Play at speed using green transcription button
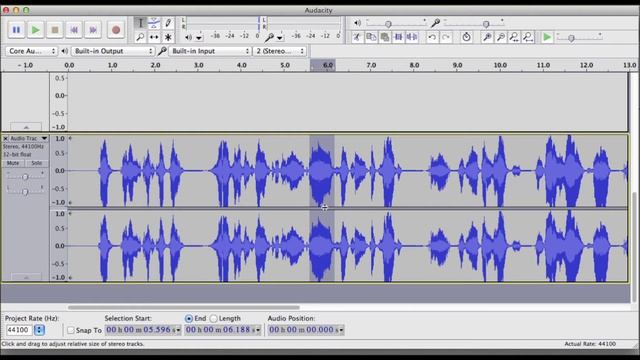The image size is (640, 360). [x=547, y=37]
